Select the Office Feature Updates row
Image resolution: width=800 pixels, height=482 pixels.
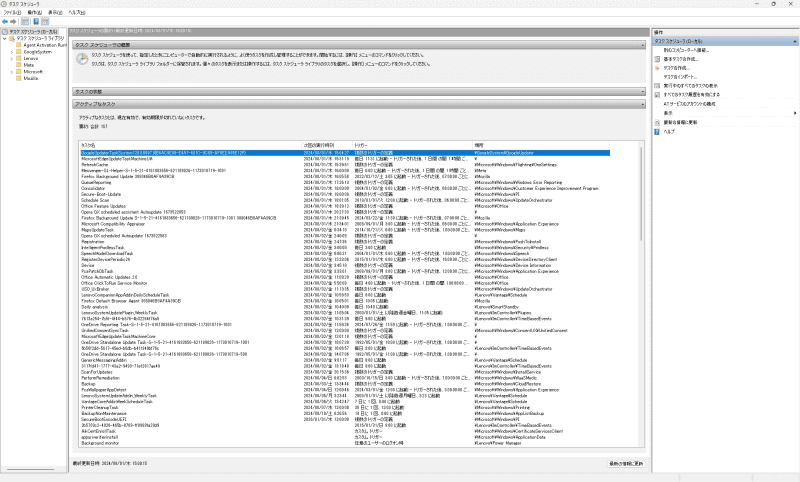click(345, 206)
